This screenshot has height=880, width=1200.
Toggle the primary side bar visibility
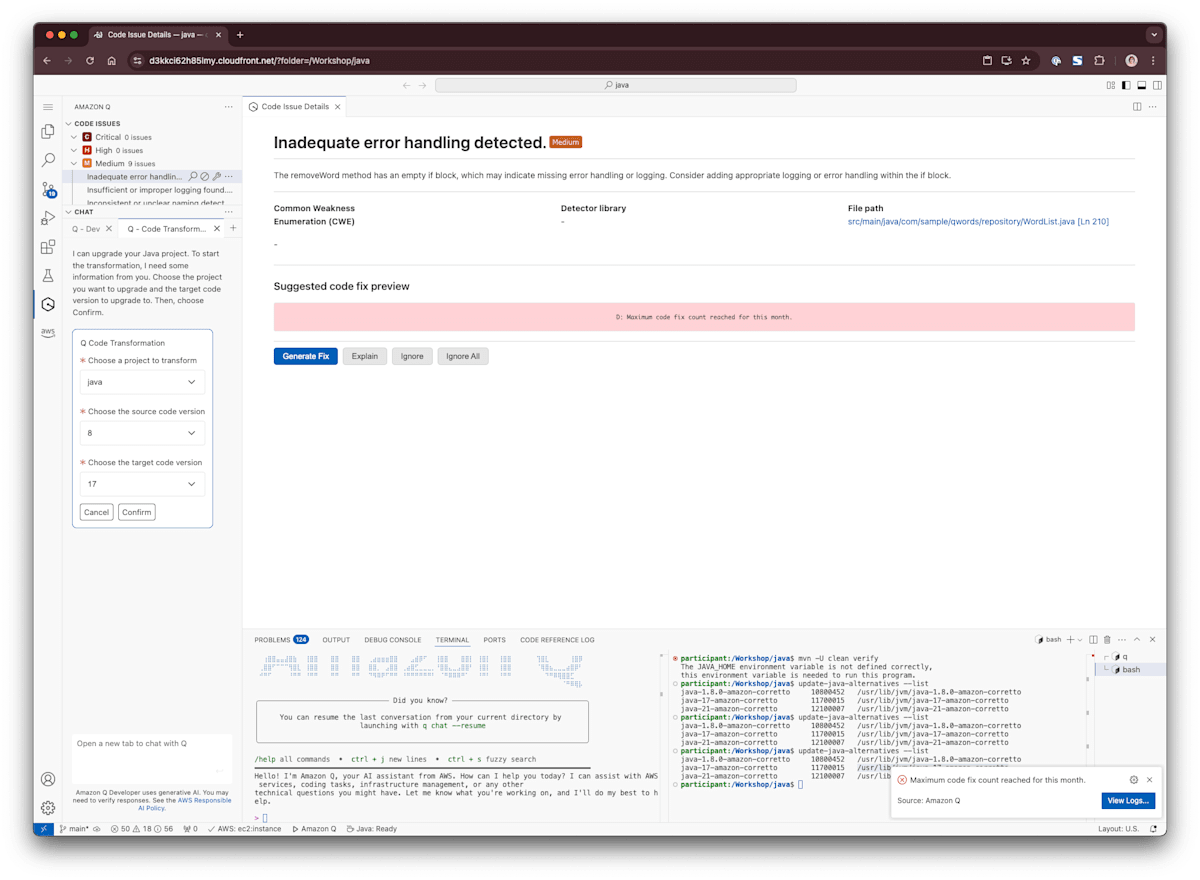pos(1126,86)
